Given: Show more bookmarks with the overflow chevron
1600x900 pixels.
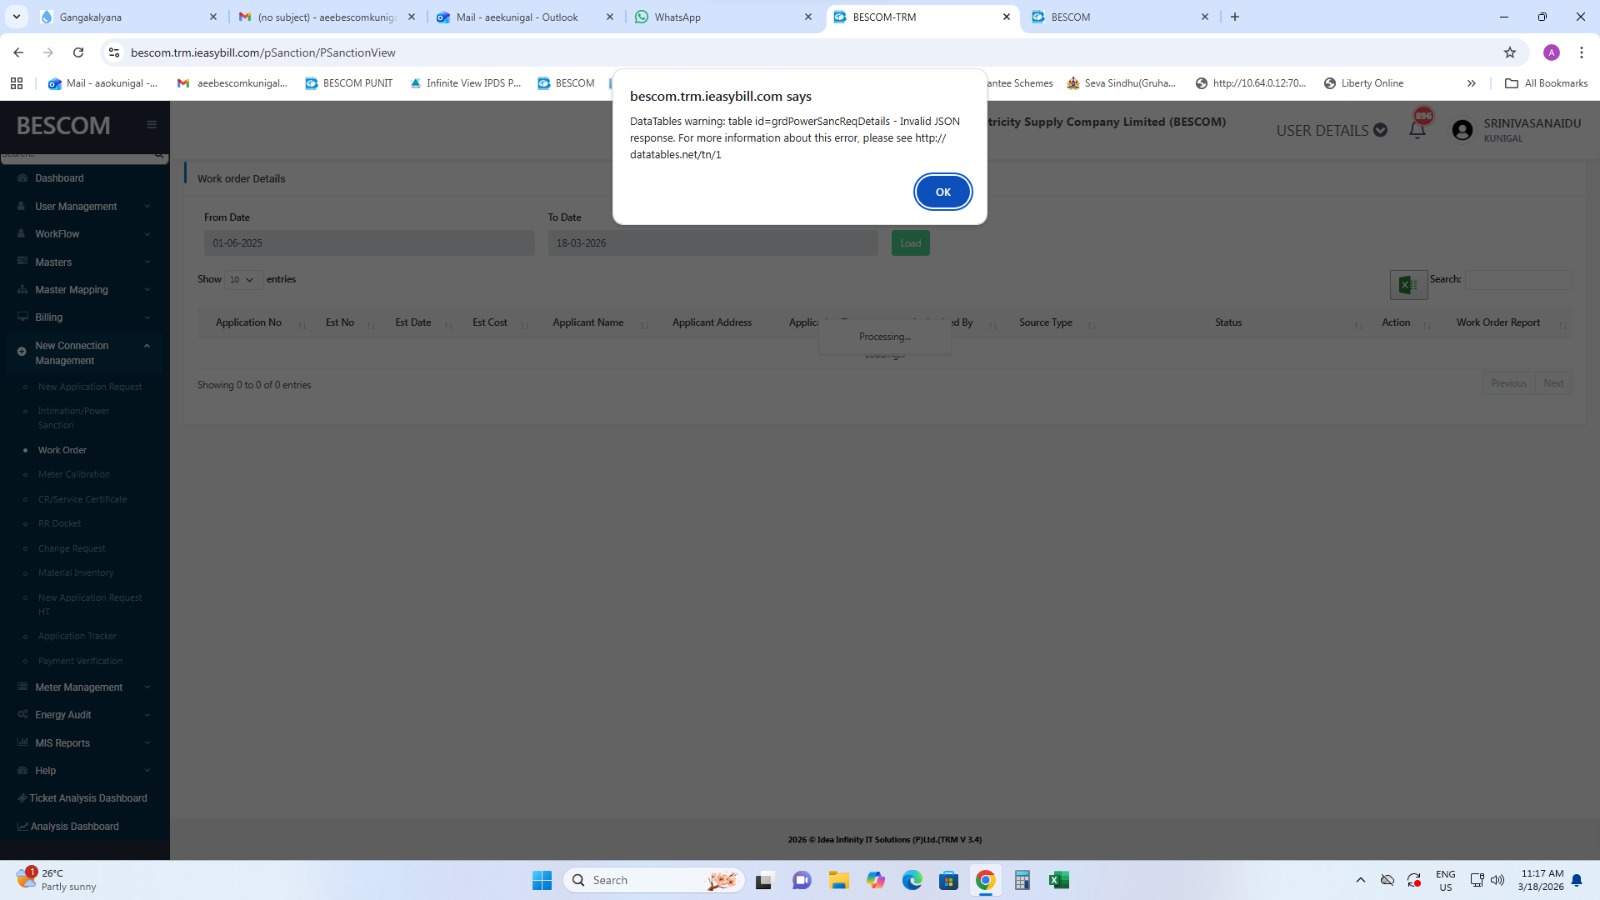Looking at the screenshot, I should point(1471,83).
